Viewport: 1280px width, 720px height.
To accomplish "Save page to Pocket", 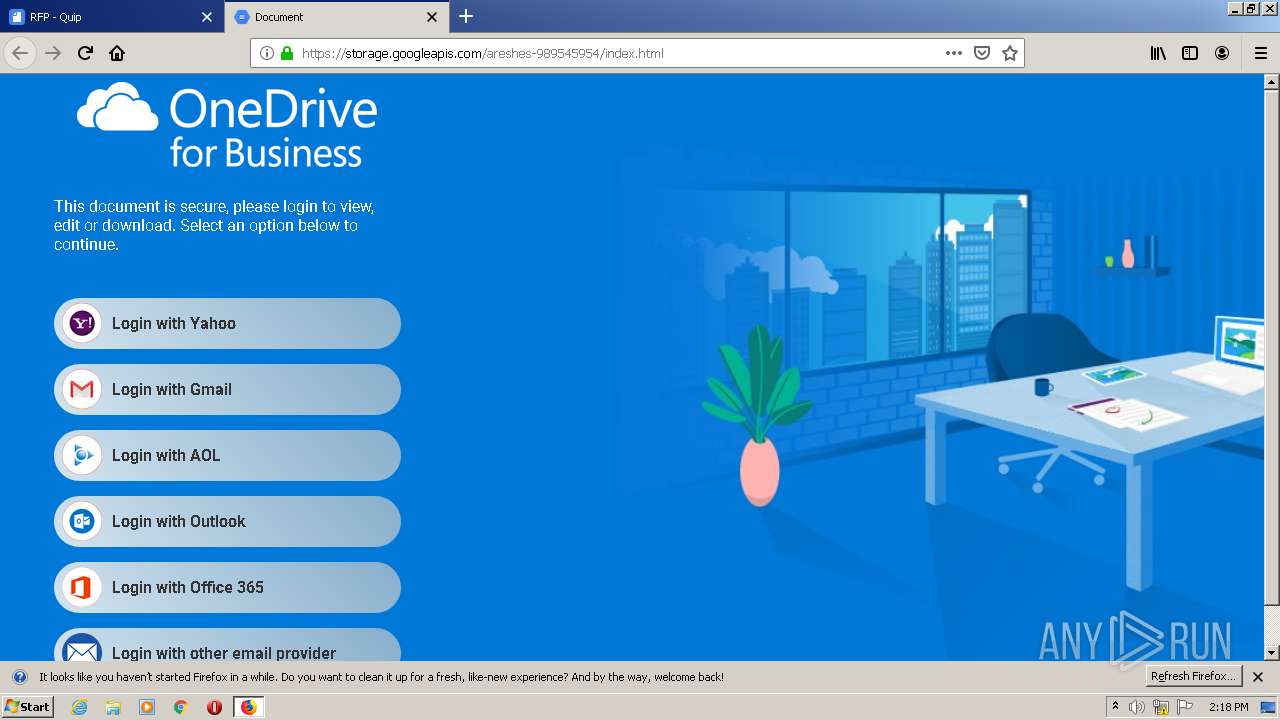I will click(x=982, y=53).
